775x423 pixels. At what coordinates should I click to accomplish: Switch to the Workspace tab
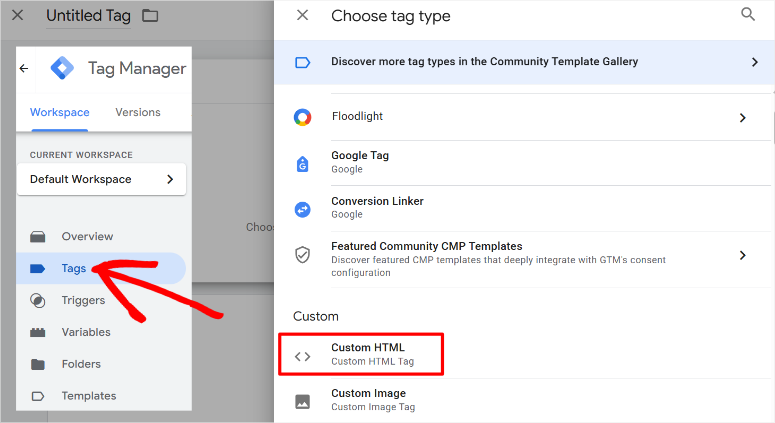click(59, 112)
